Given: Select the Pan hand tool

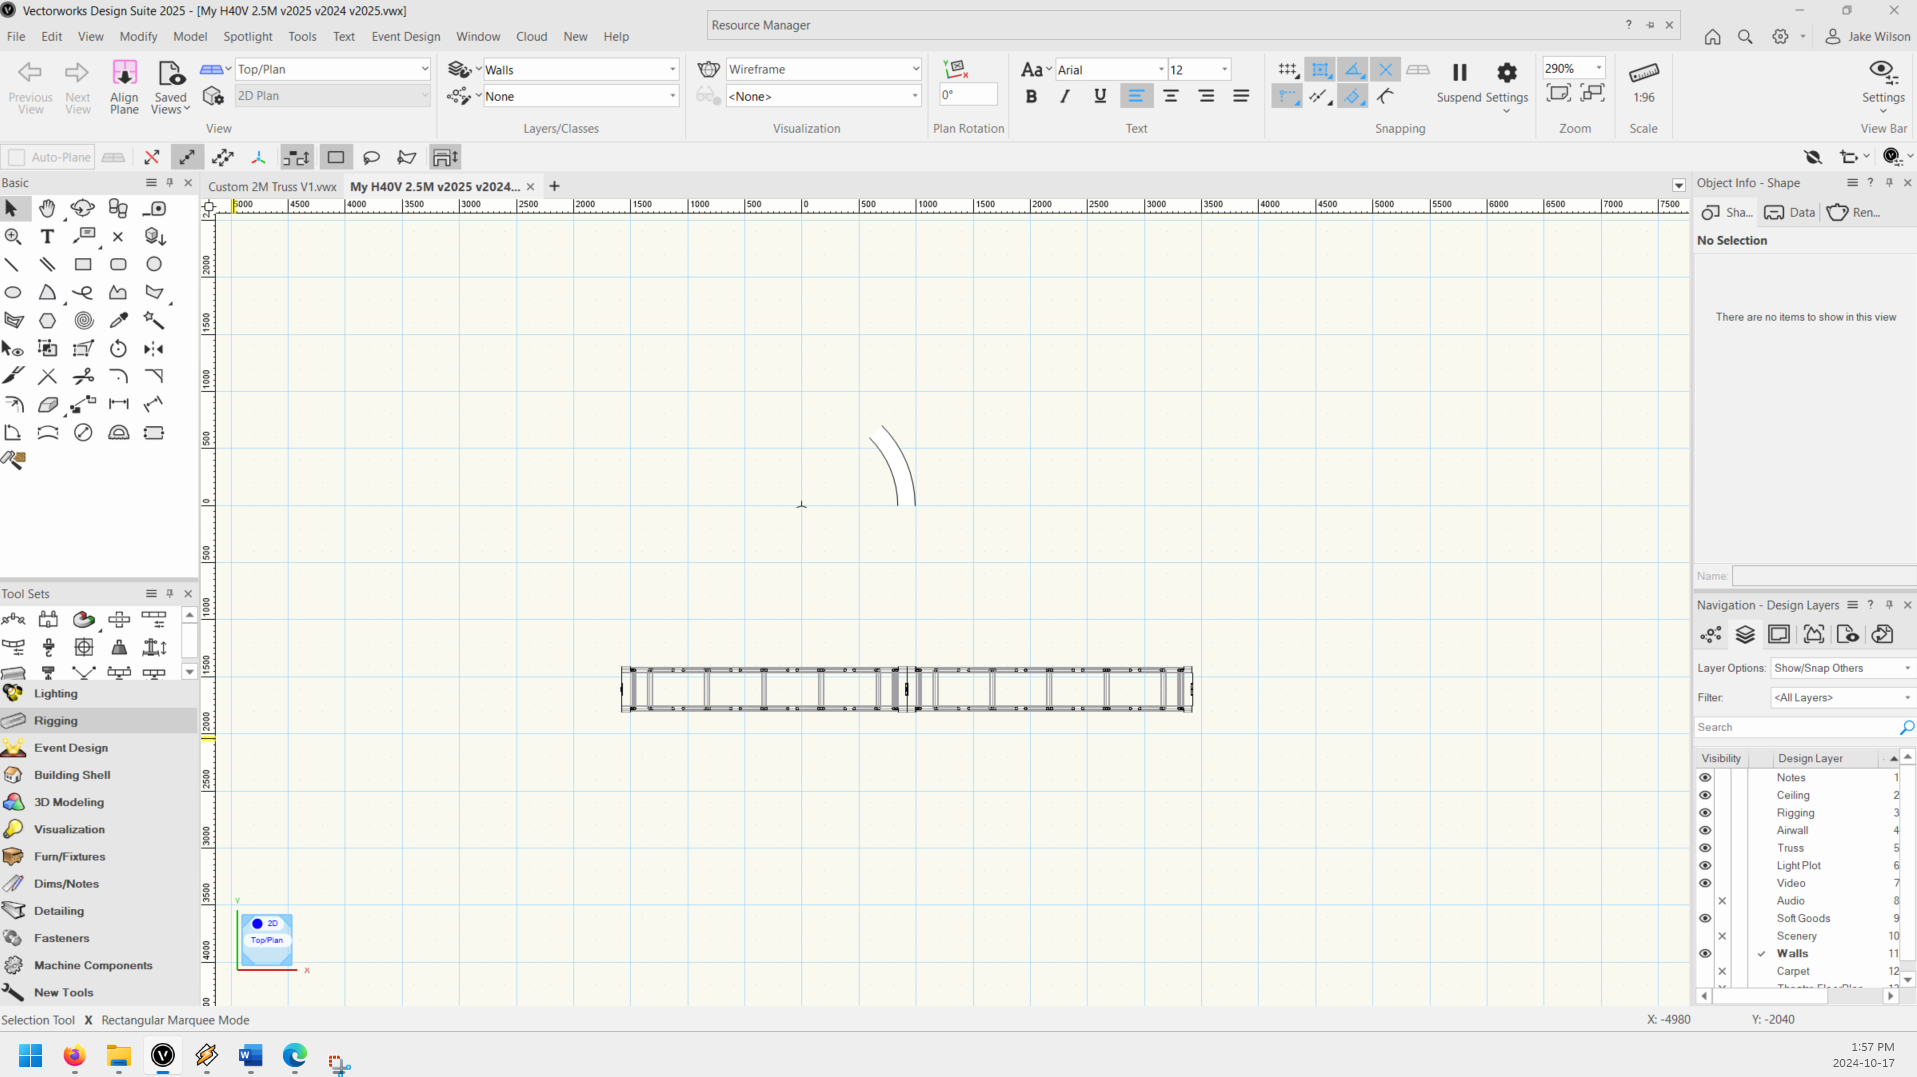Looking at the screenshot, I should [47, 209].
